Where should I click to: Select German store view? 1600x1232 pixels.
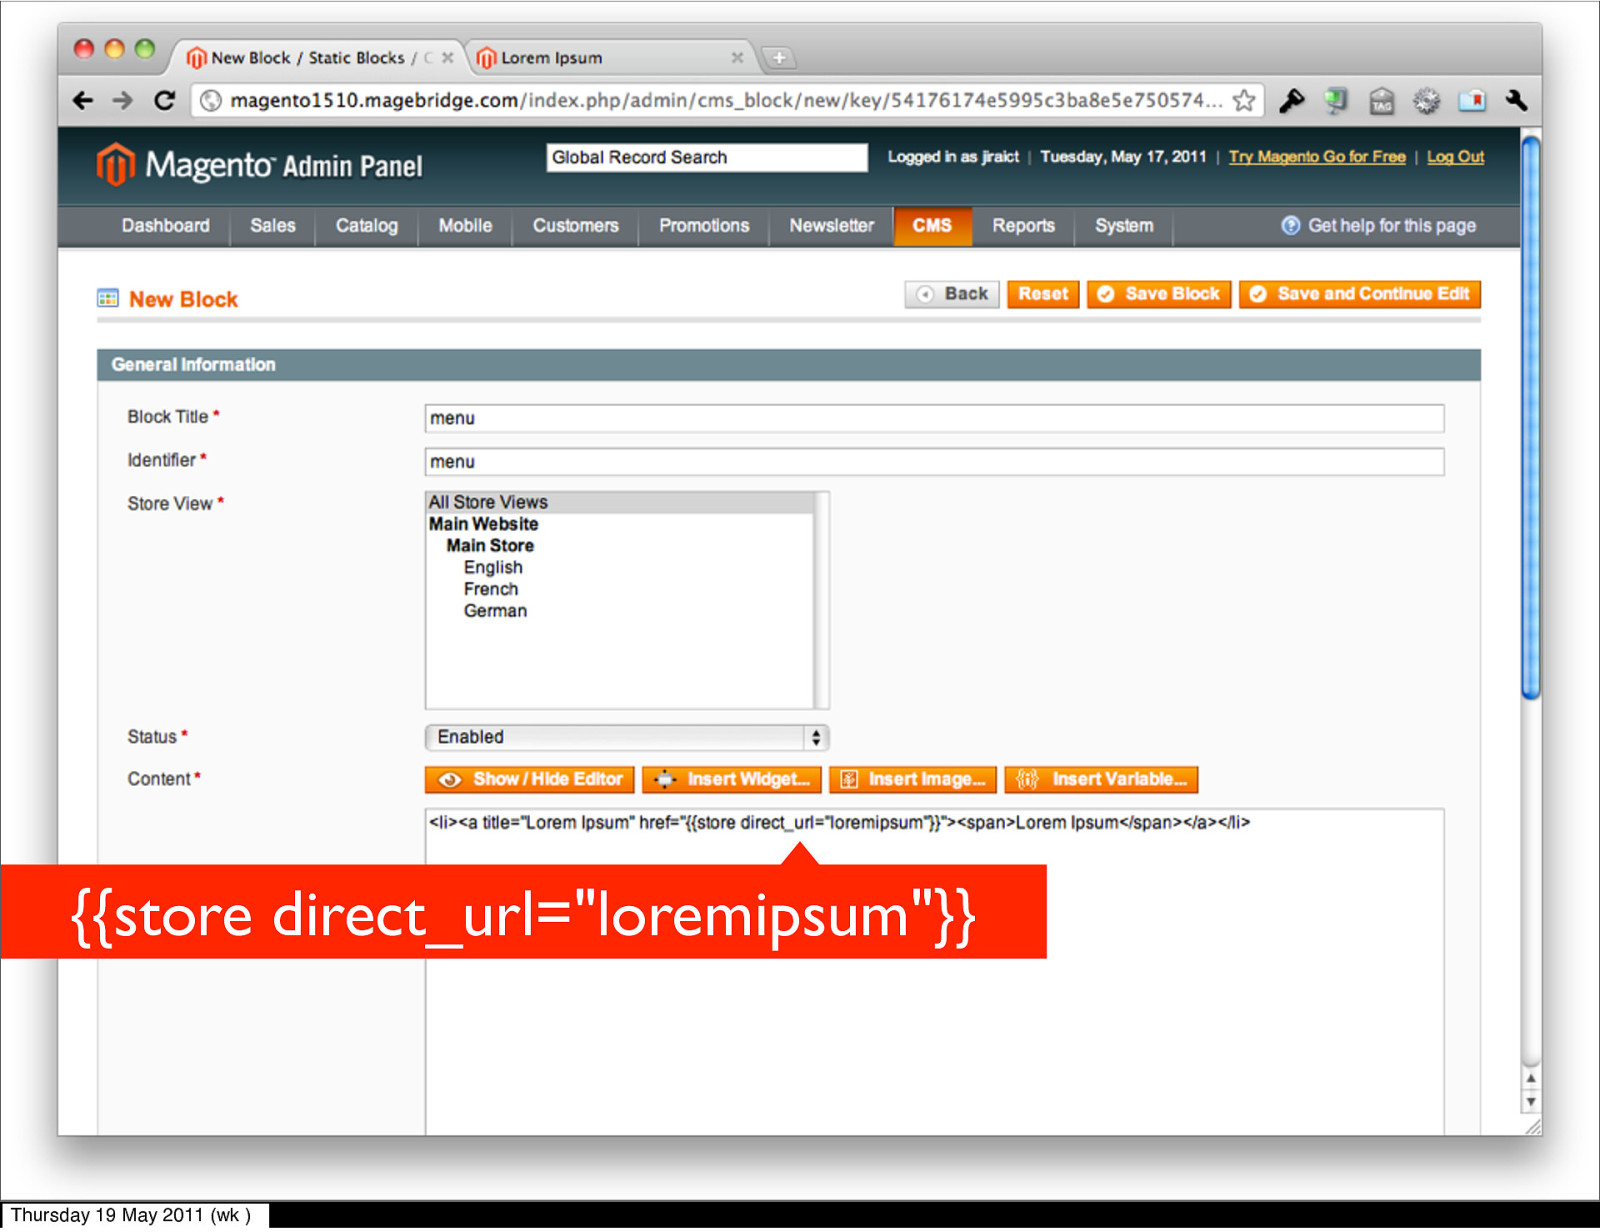click(x=495, y=611)
